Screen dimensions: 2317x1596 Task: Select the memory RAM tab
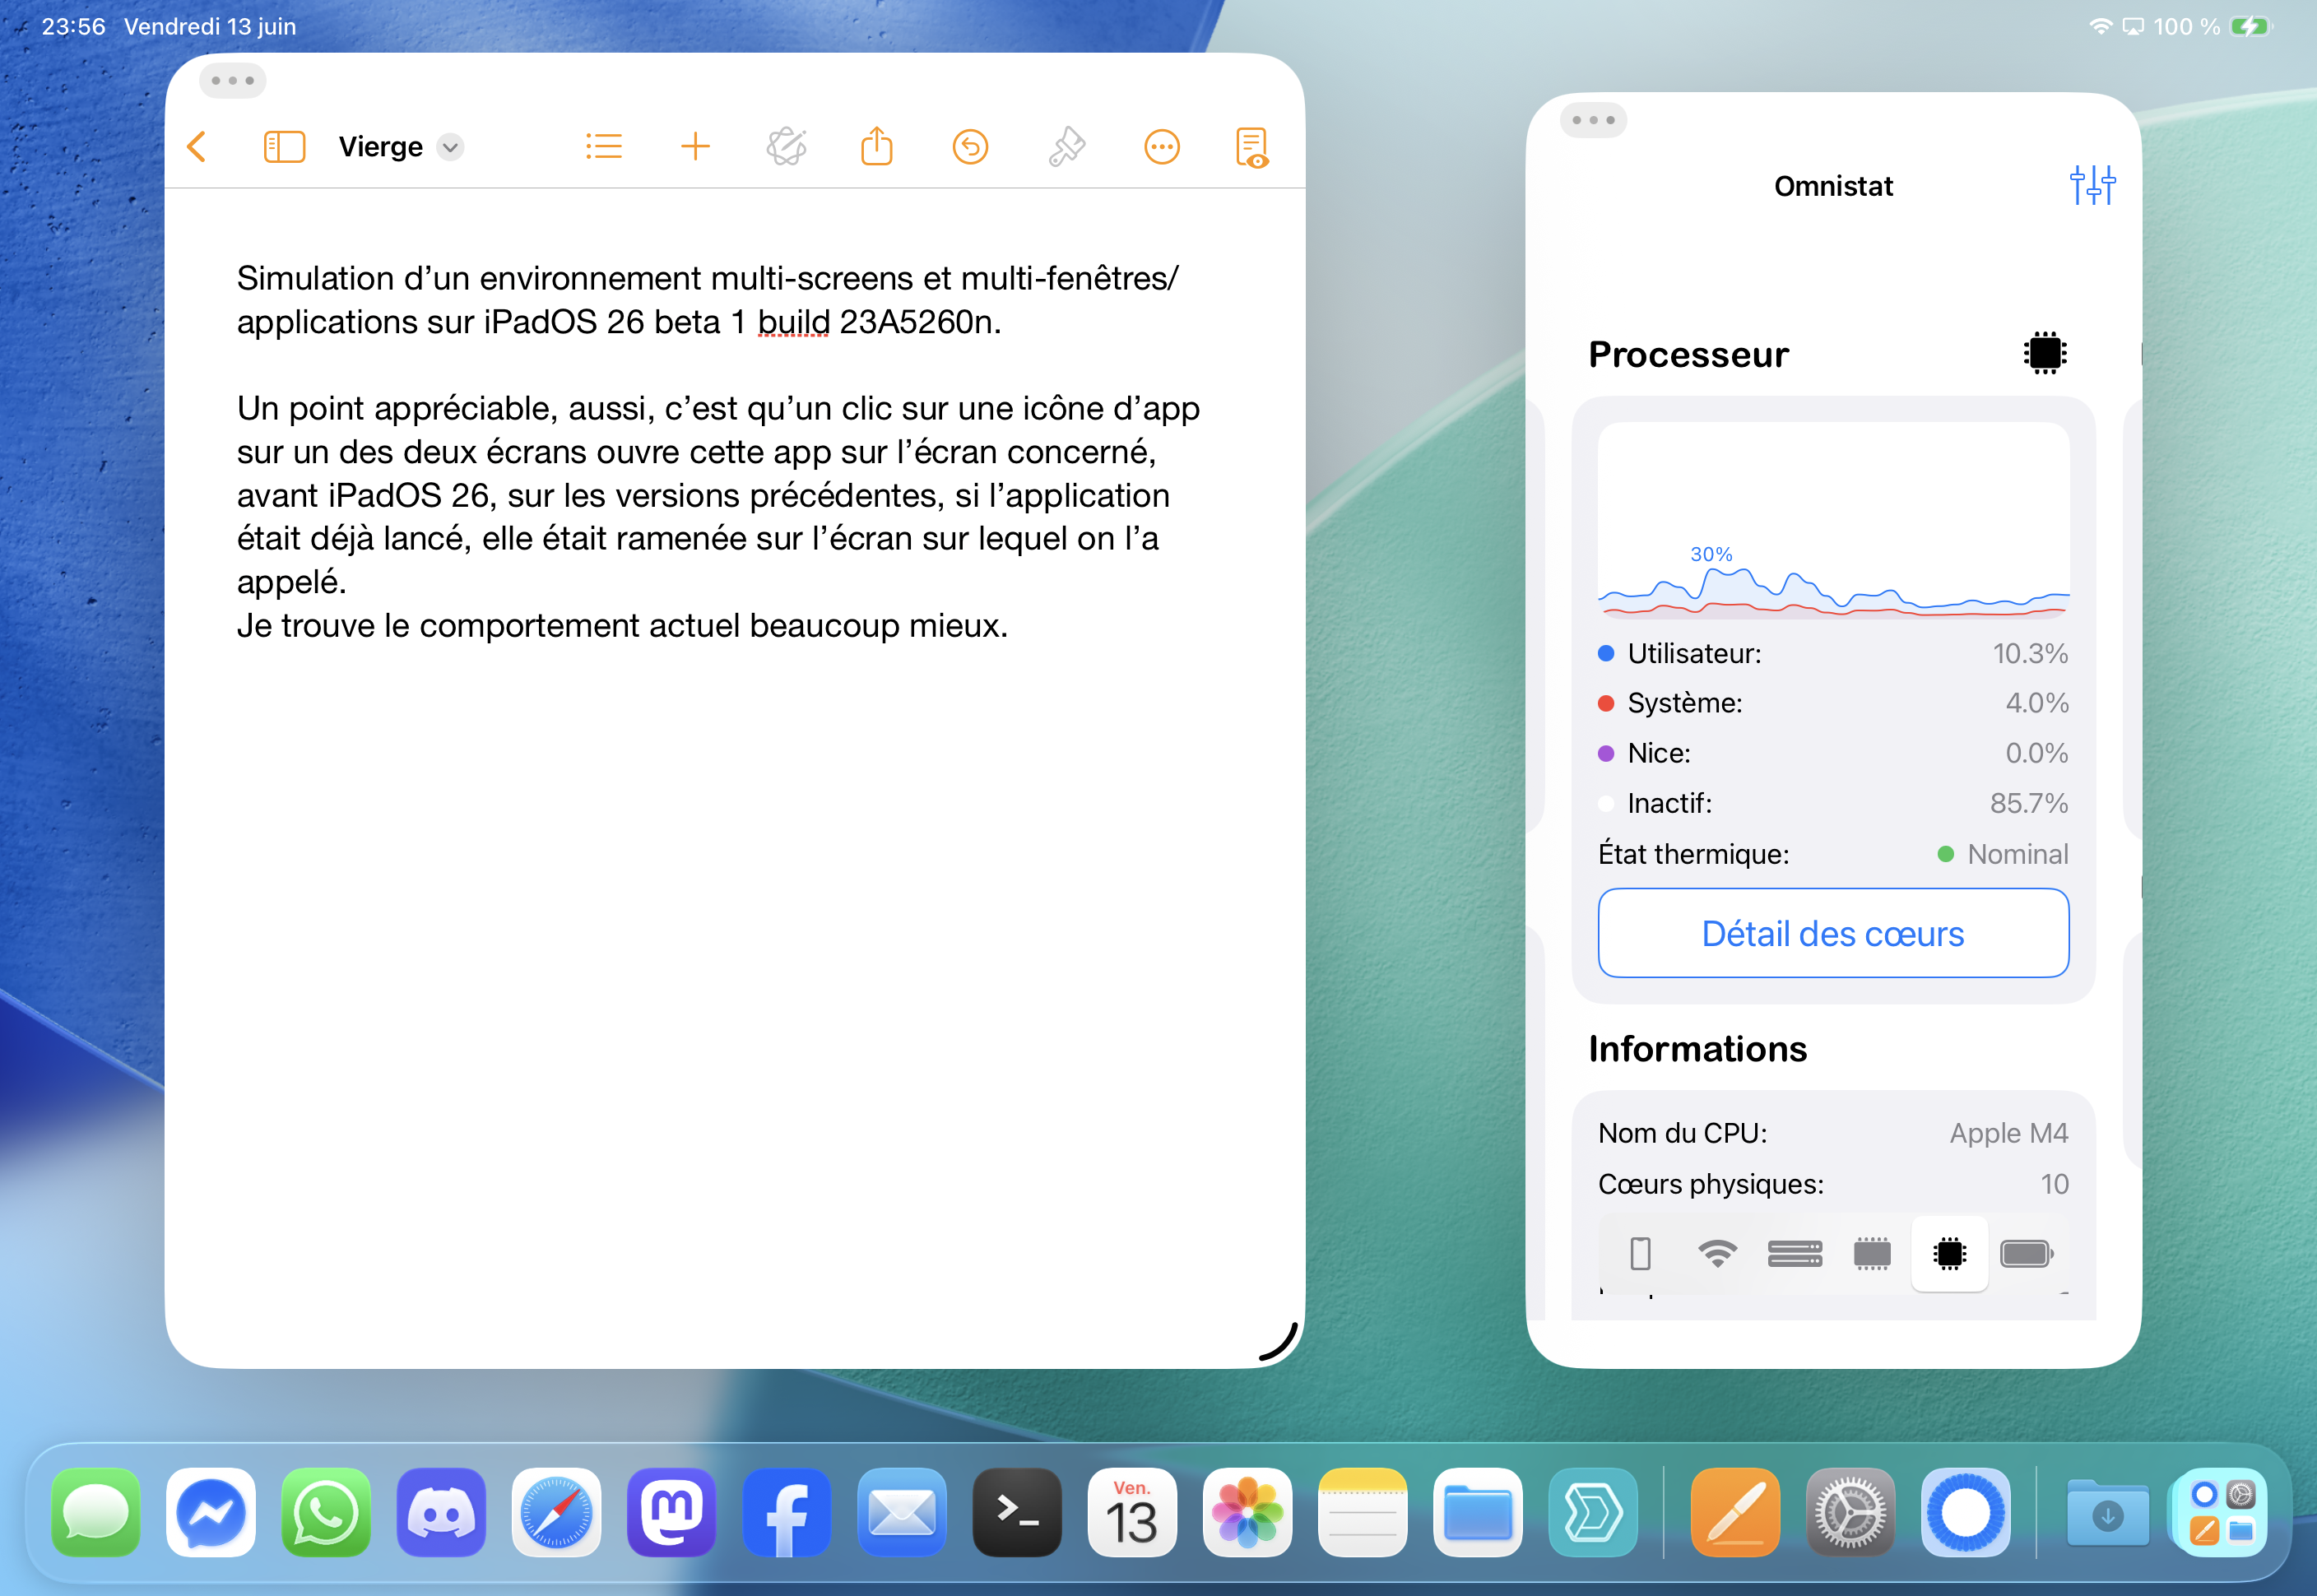point(1872,1253)
